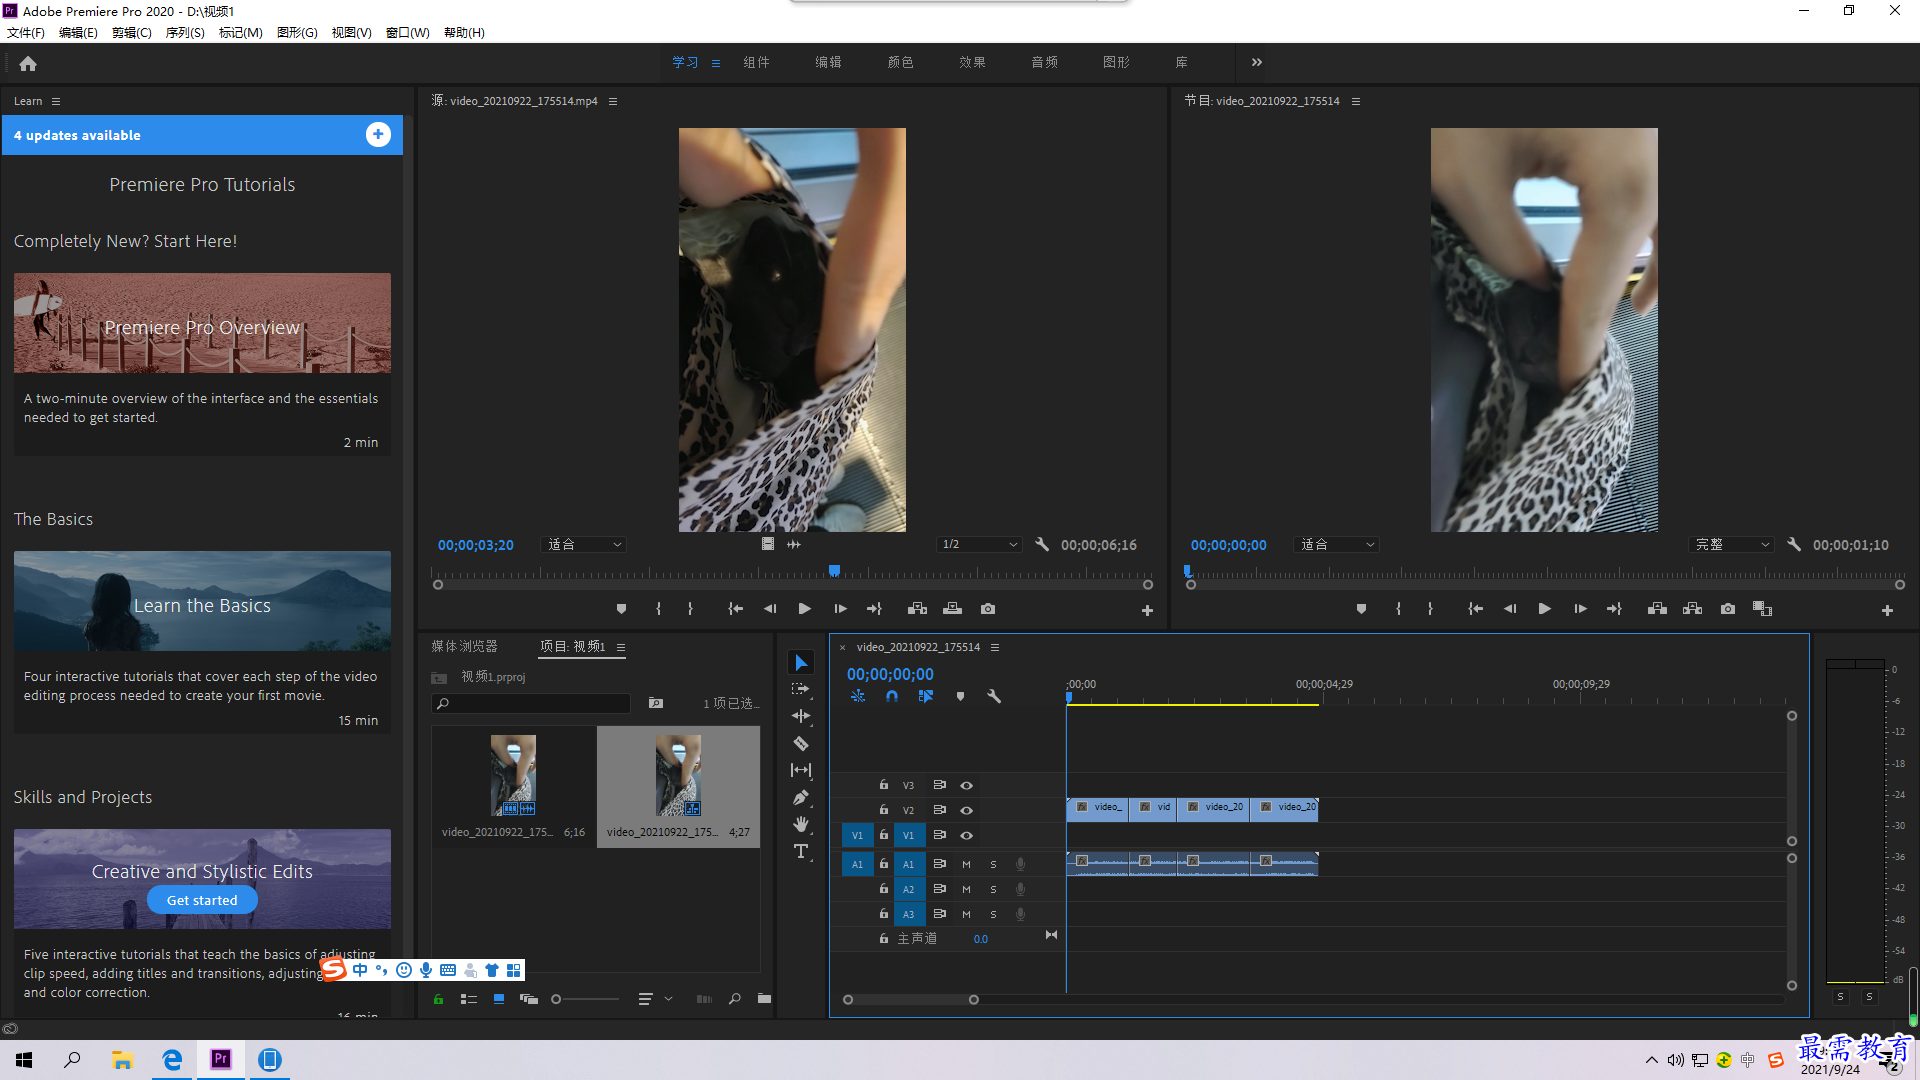
Task: Mute audio track A1
Action: point(966,865)
